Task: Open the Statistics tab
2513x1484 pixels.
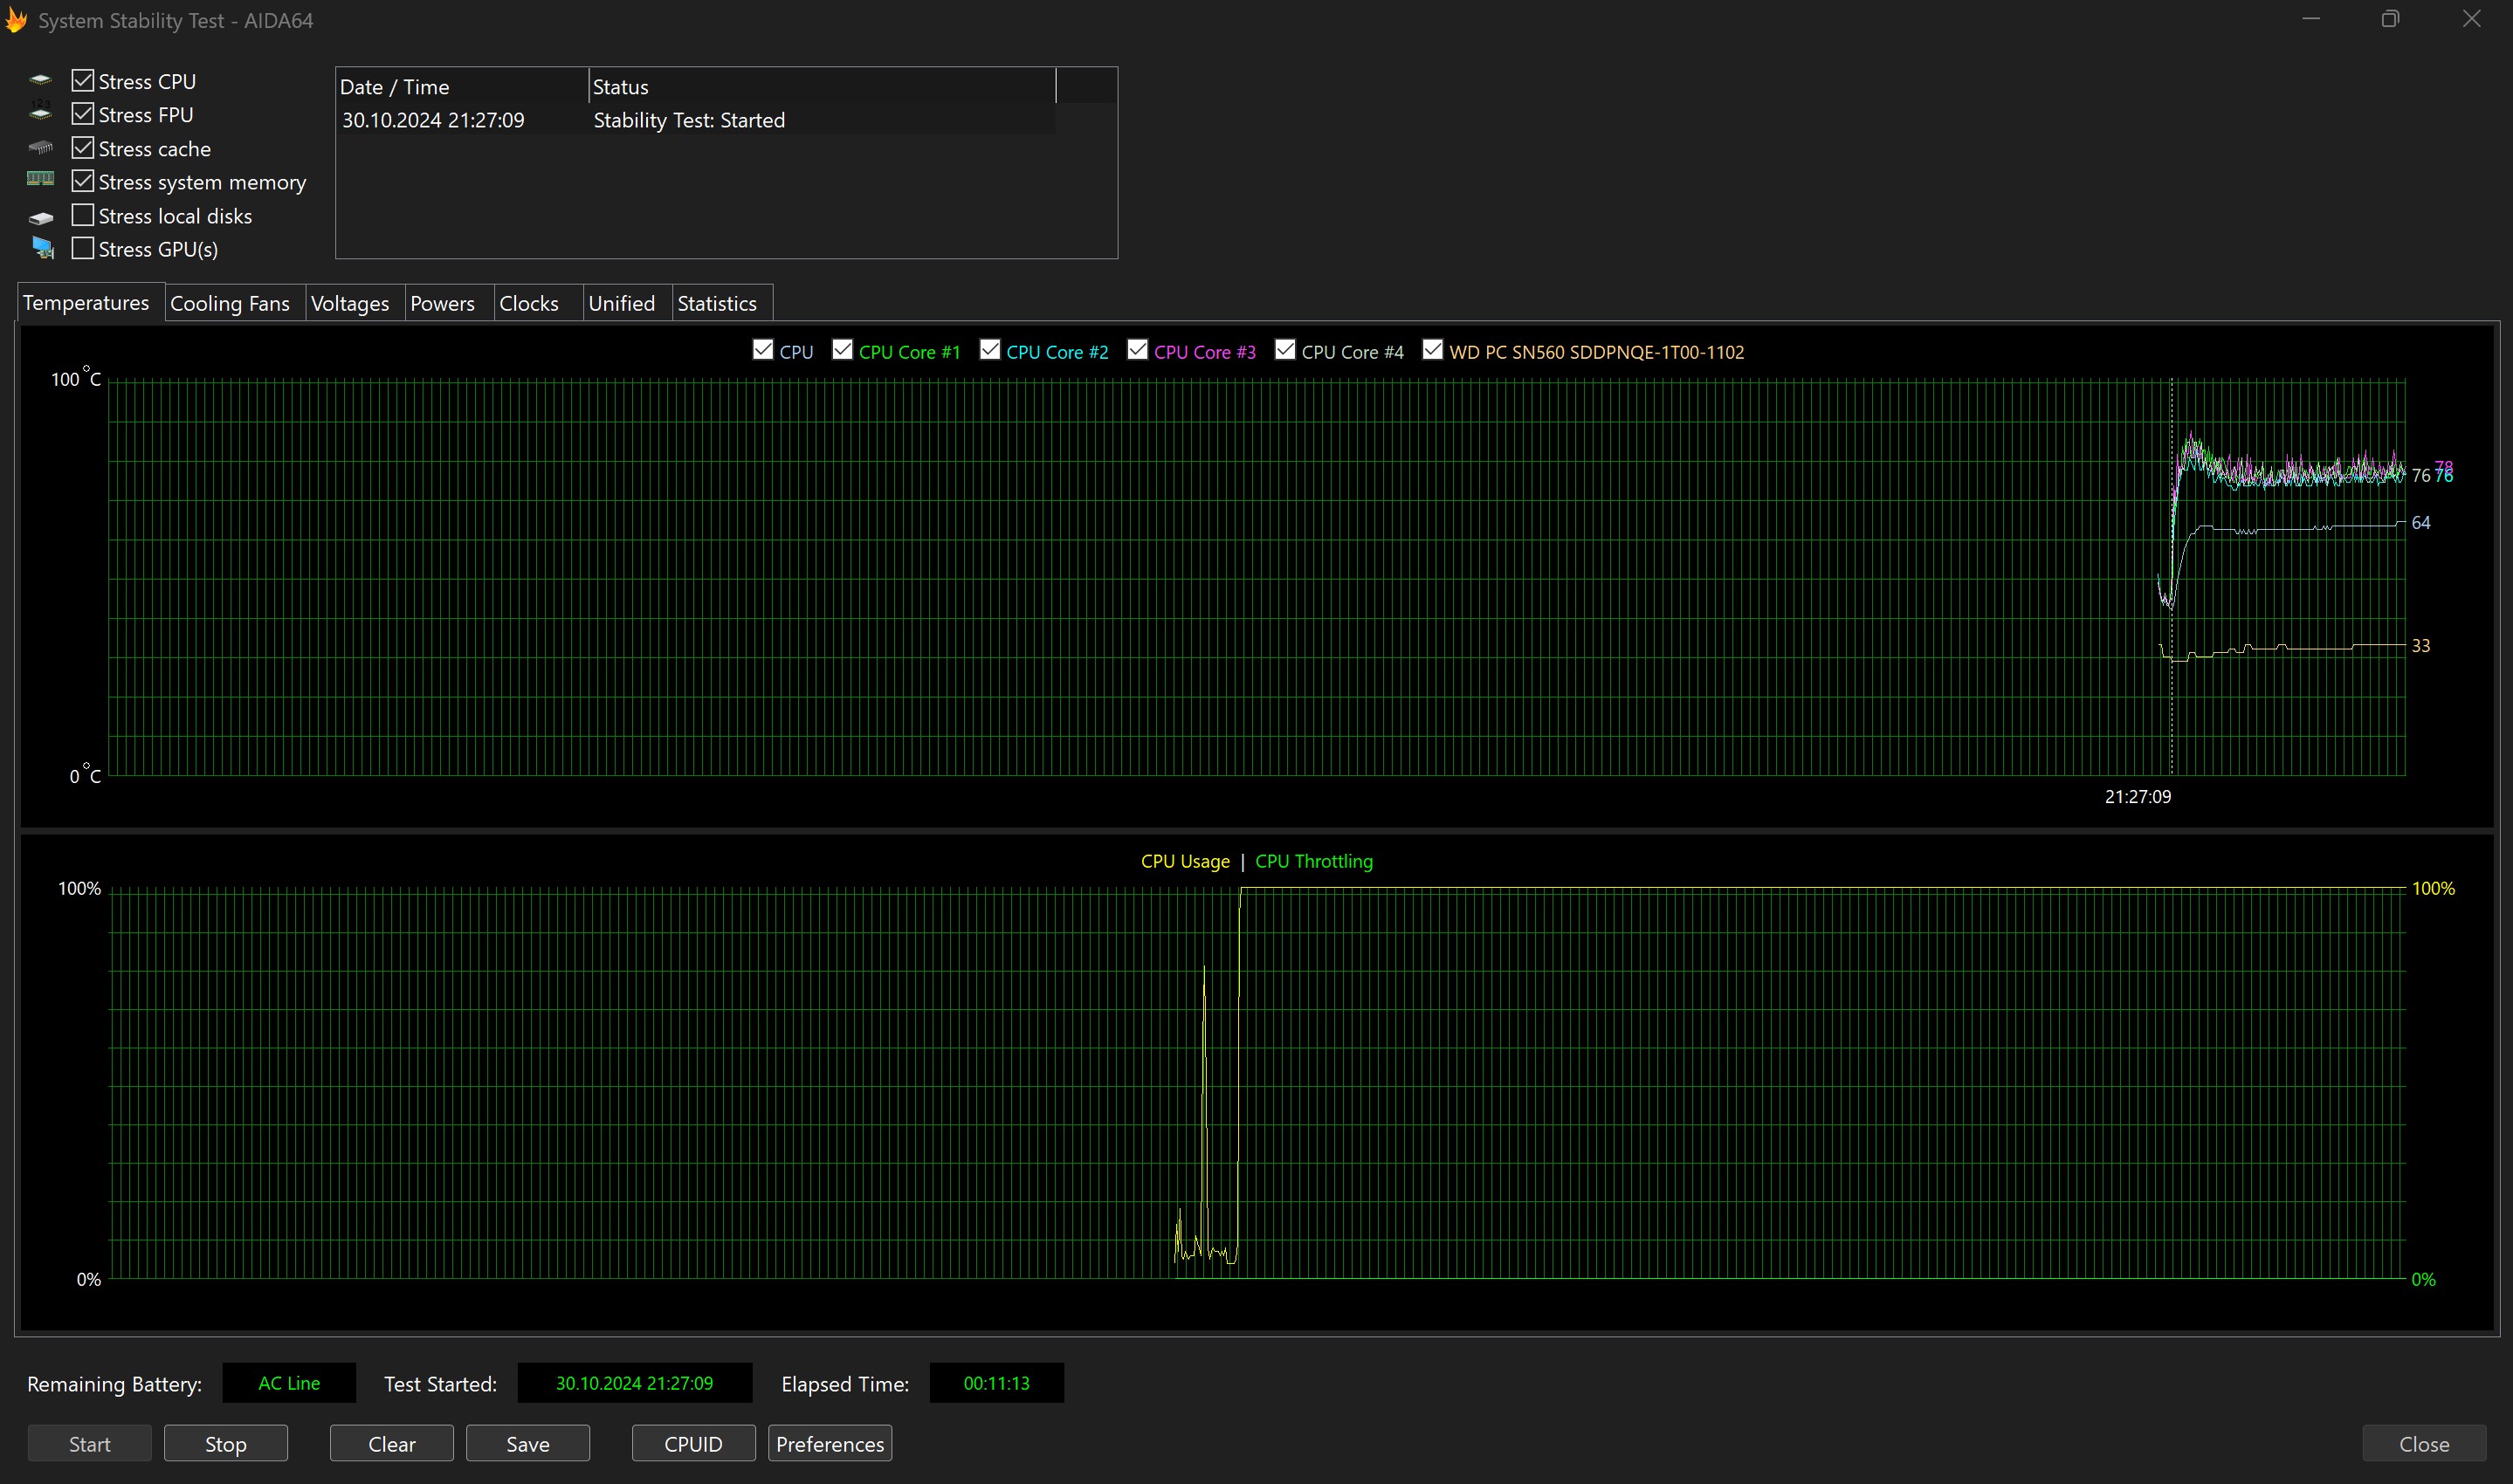Action: (716, 303)
